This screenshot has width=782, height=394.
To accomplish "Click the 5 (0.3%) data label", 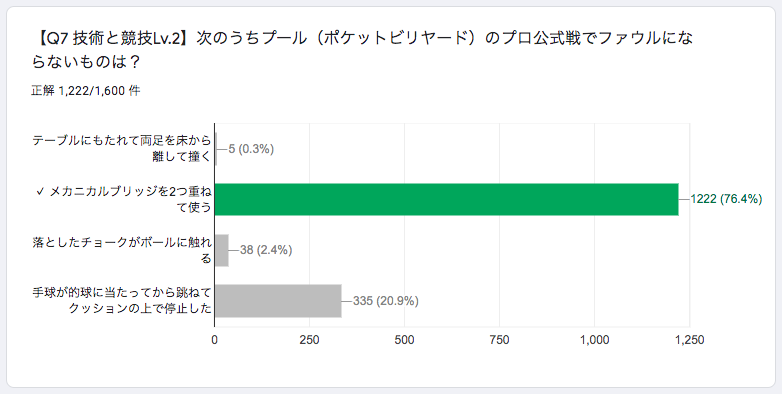I will click(x=251, y=149).
